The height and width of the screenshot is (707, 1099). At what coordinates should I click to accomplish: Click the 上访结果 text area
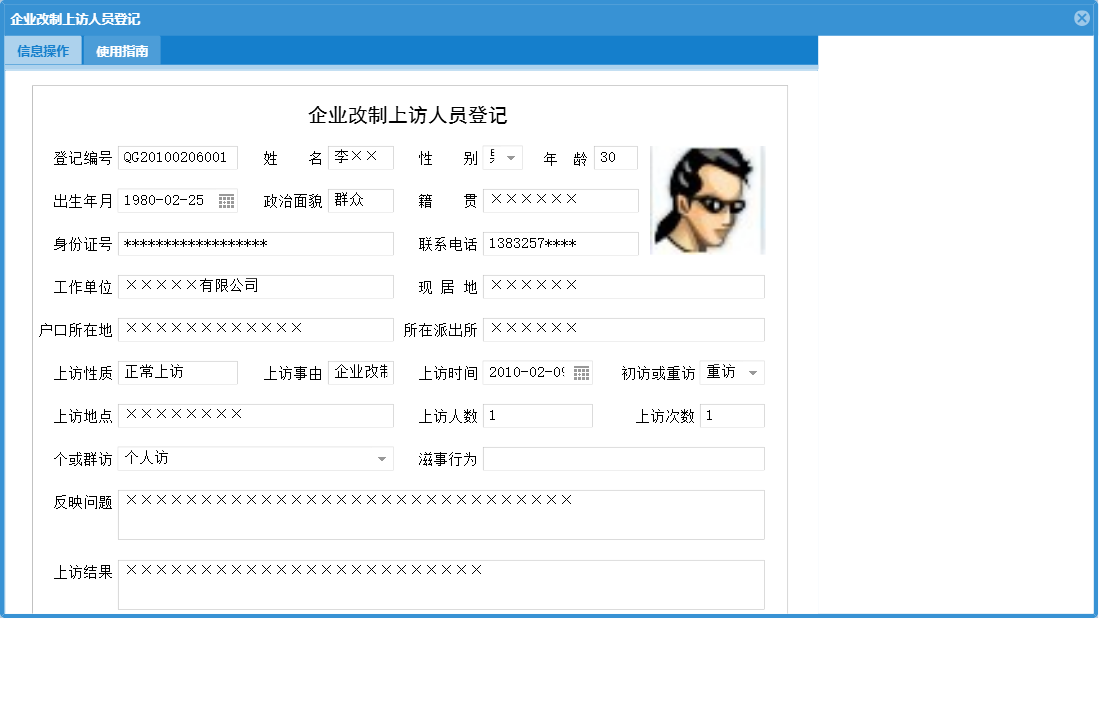tap(440, 584)
